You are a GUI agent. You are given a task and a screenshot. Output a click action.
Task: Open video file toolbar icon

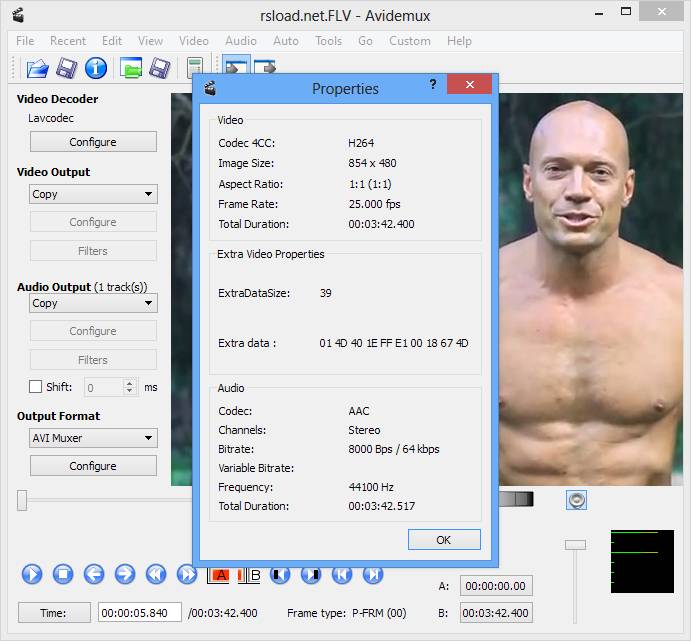[x=37, y=68]
